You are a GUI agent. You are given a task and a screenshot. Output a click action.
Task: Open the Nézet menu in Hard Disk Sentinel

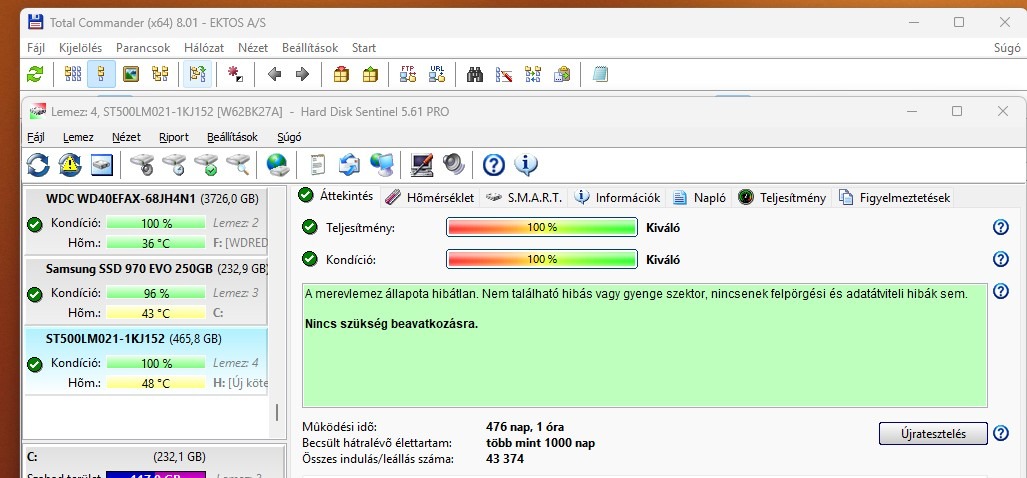126,138
